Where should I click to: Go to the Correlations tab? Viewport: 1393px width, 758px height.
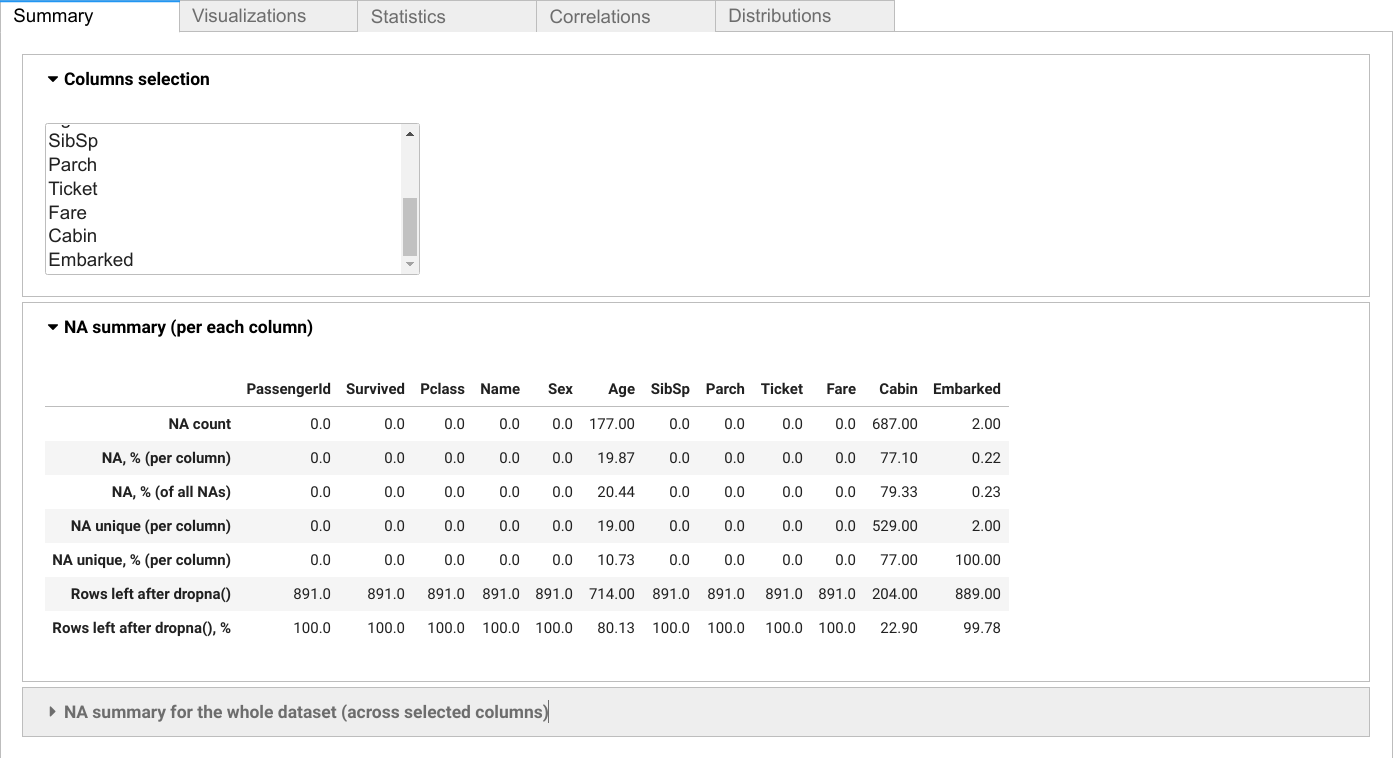pos(626,16)
